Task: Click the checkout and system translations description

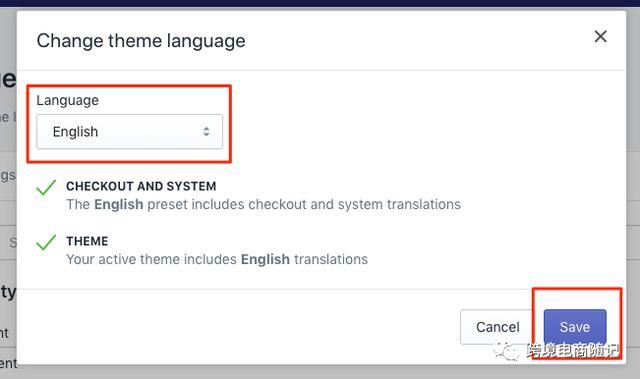Action: point(263,204)
